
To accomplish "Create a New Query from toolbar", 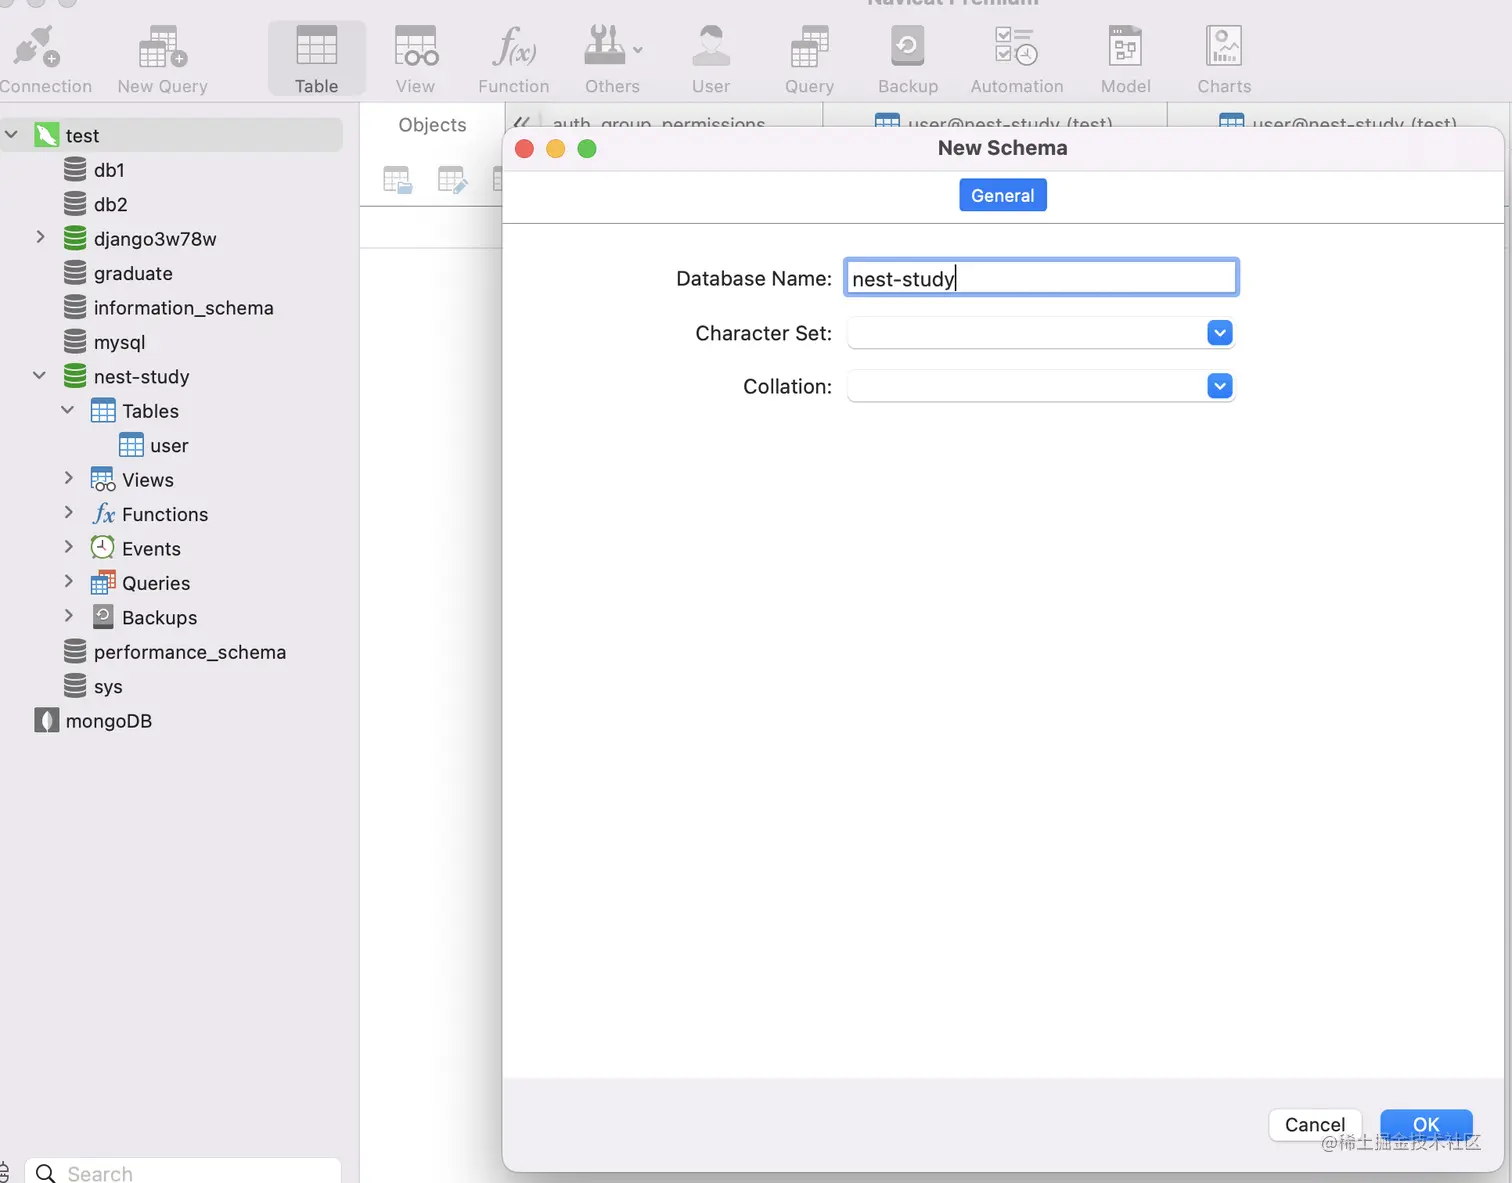I will coord(162,60).
